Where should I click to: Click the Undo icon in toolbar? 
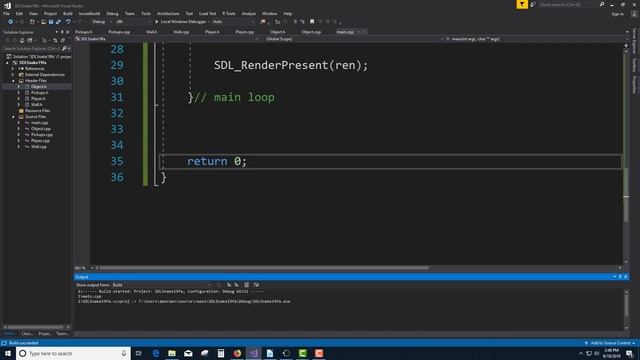click(68, 22)
